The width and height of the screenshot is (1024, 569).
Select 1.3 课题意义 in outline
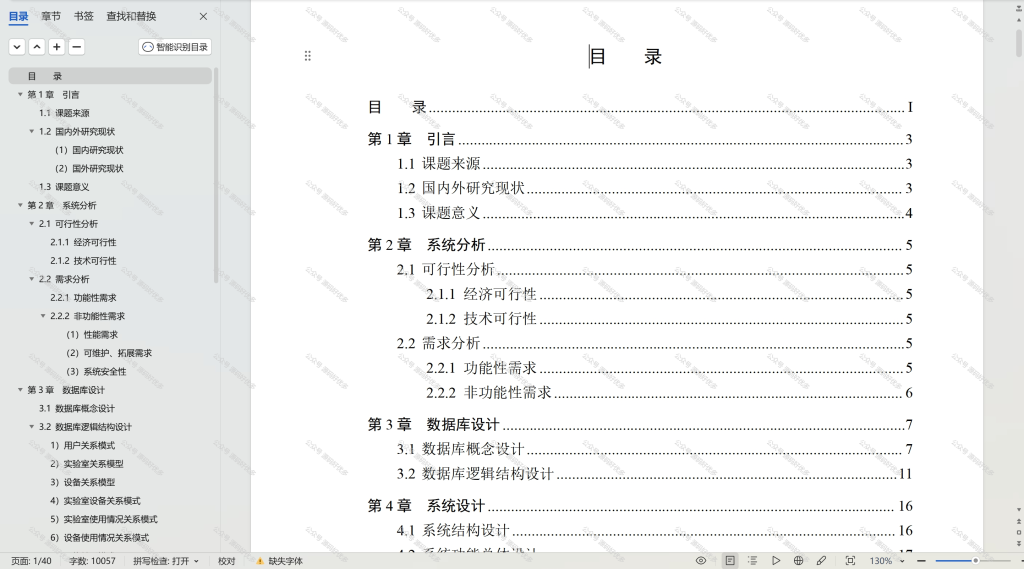(x=64, y=187)
